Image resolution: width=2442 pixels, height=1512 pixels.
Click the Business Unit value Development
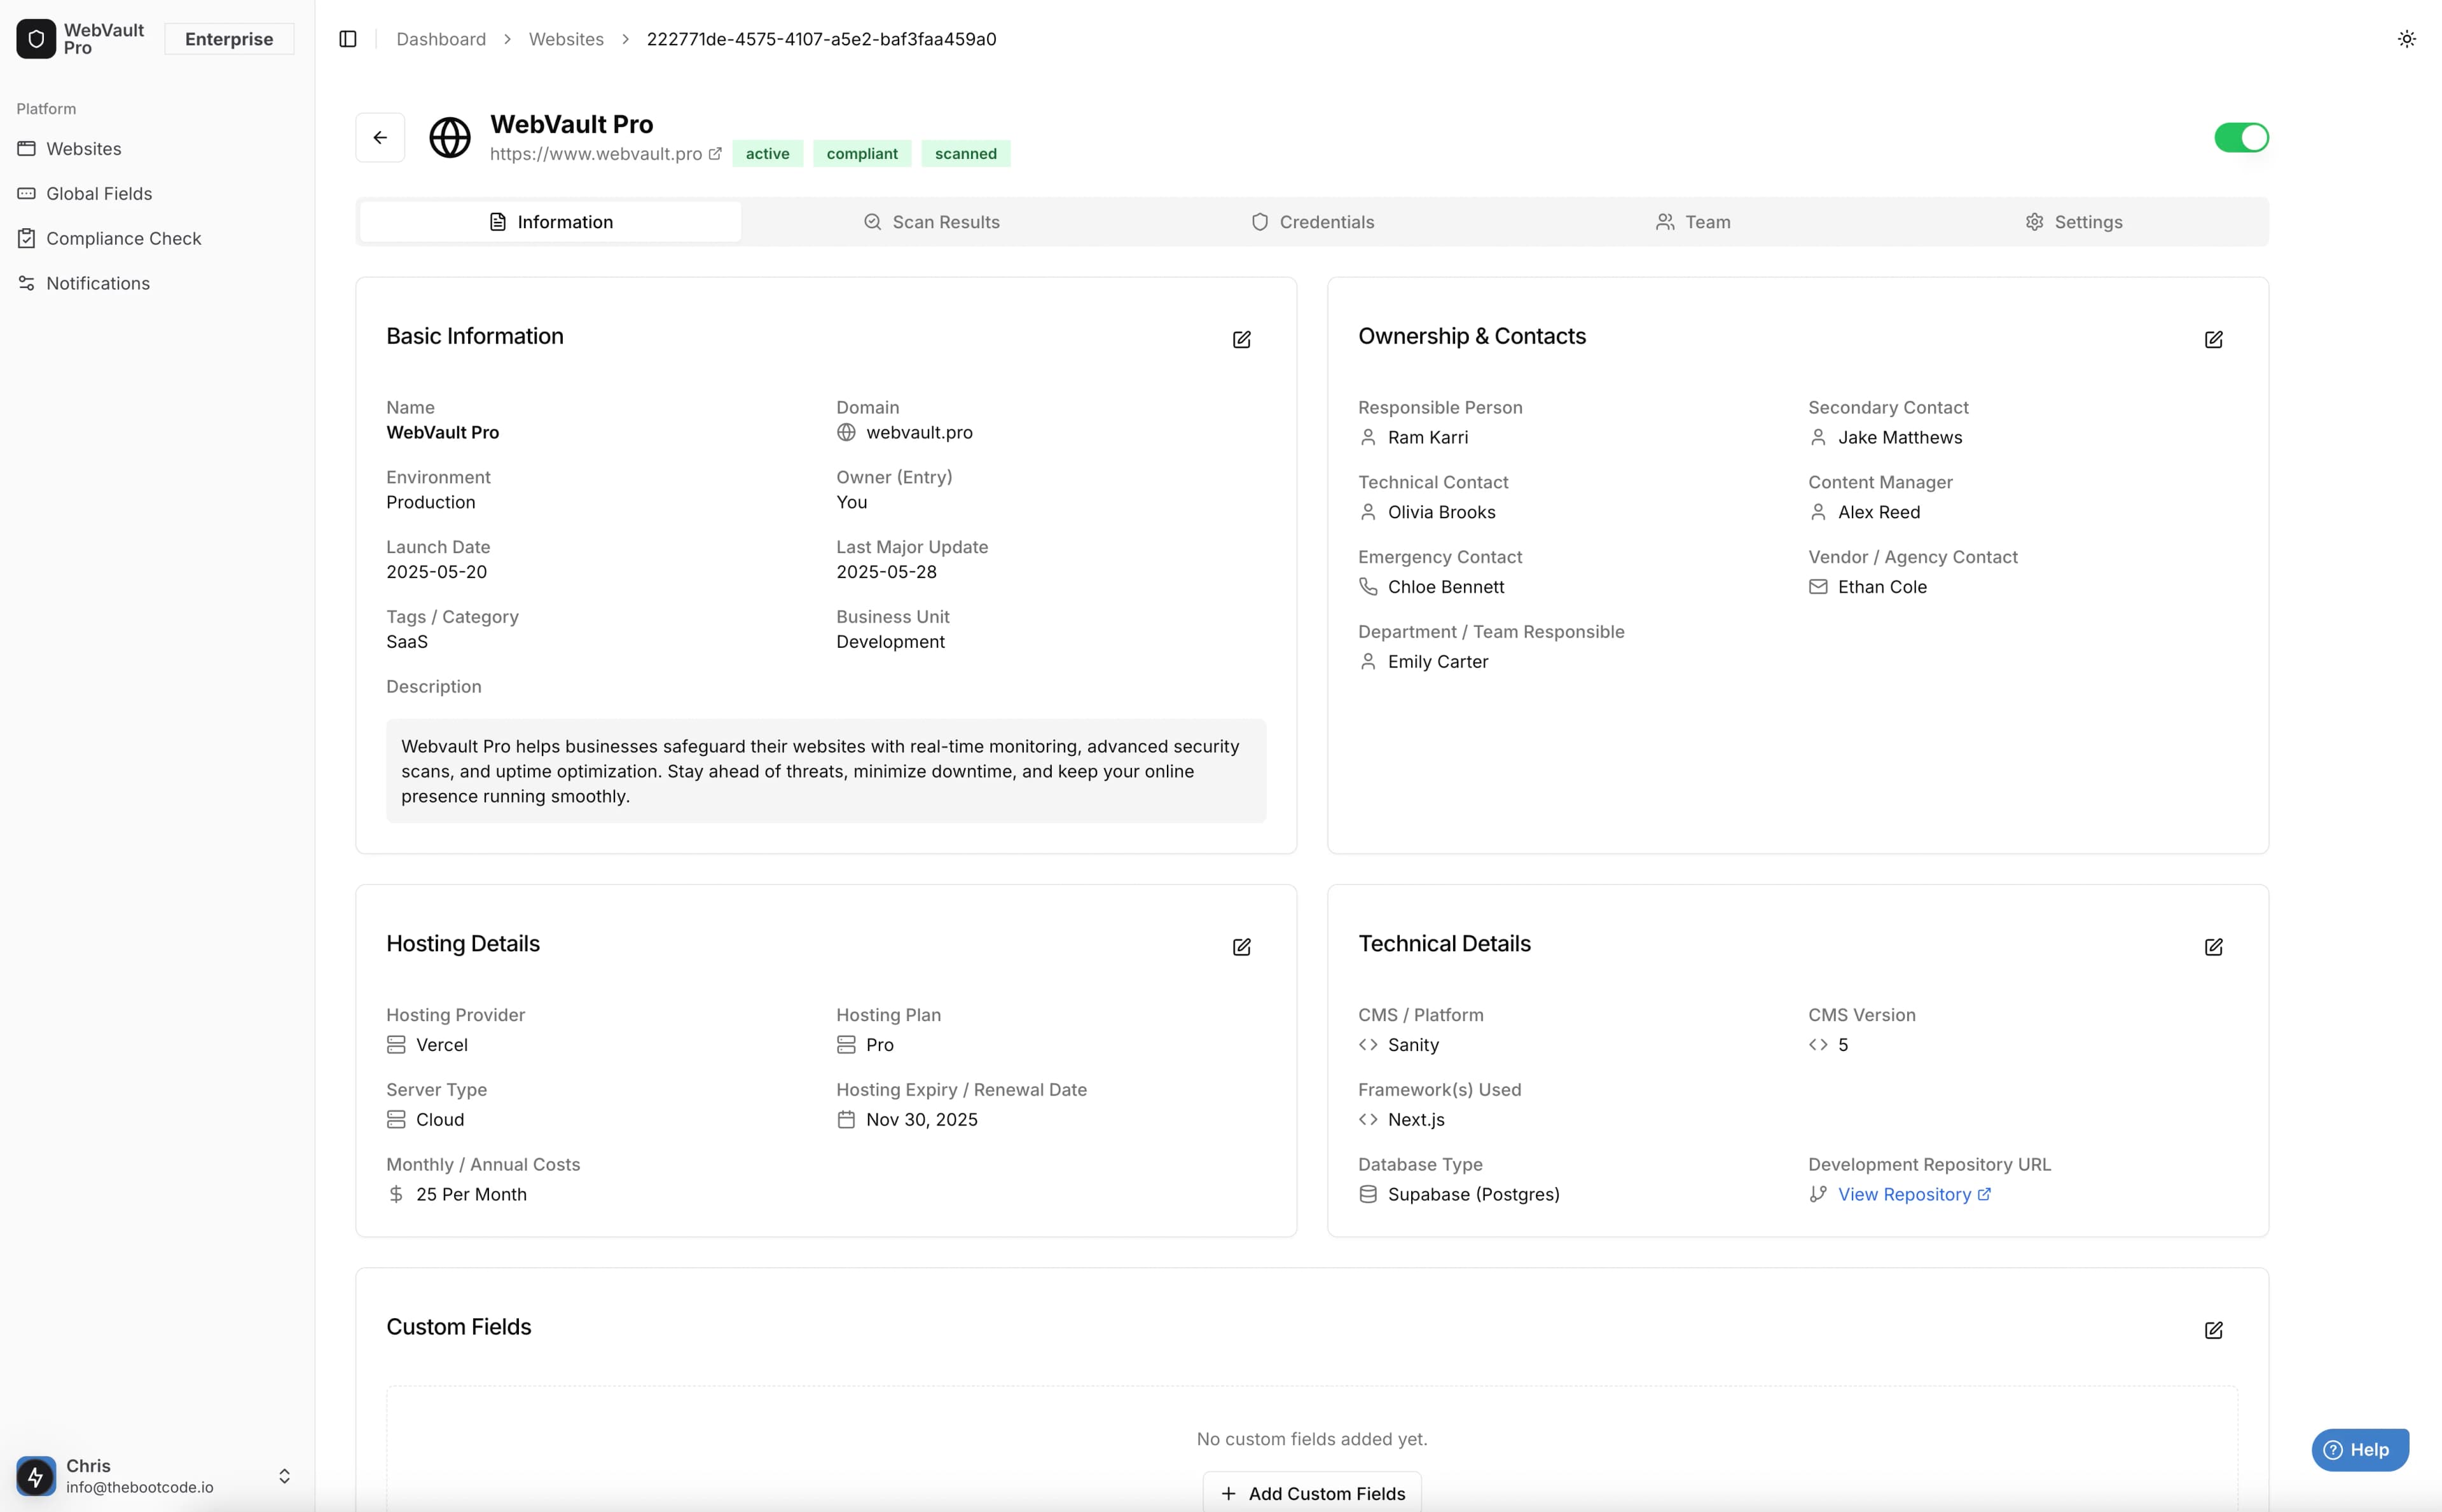pos(890,642)
